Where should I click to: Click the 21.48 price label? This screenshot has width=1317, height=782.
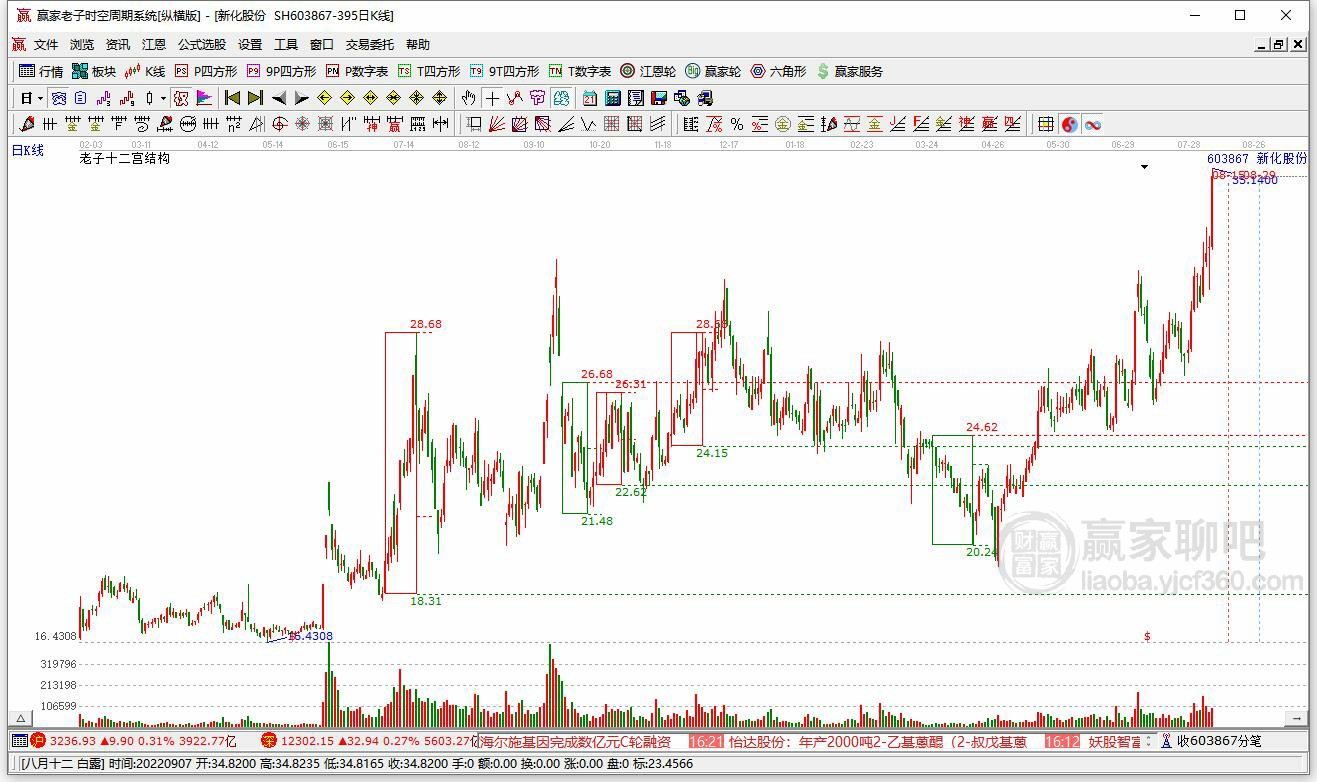[597, 521]
